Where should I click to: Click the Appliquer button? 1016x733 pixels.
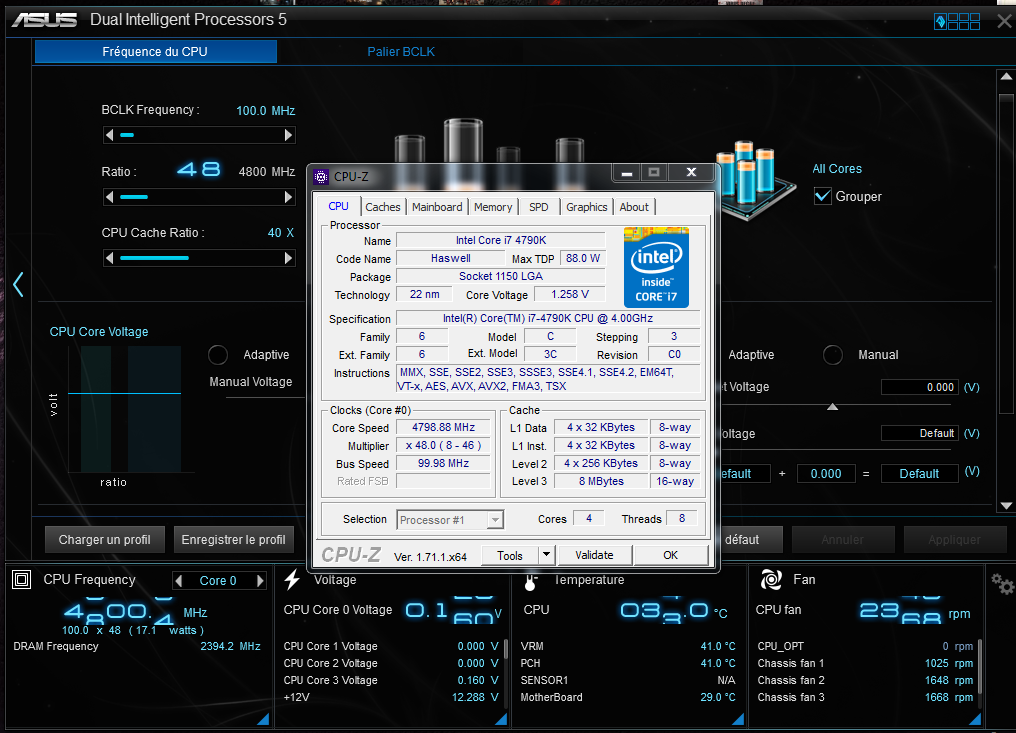pyautogui.click(x=954, y=540)
